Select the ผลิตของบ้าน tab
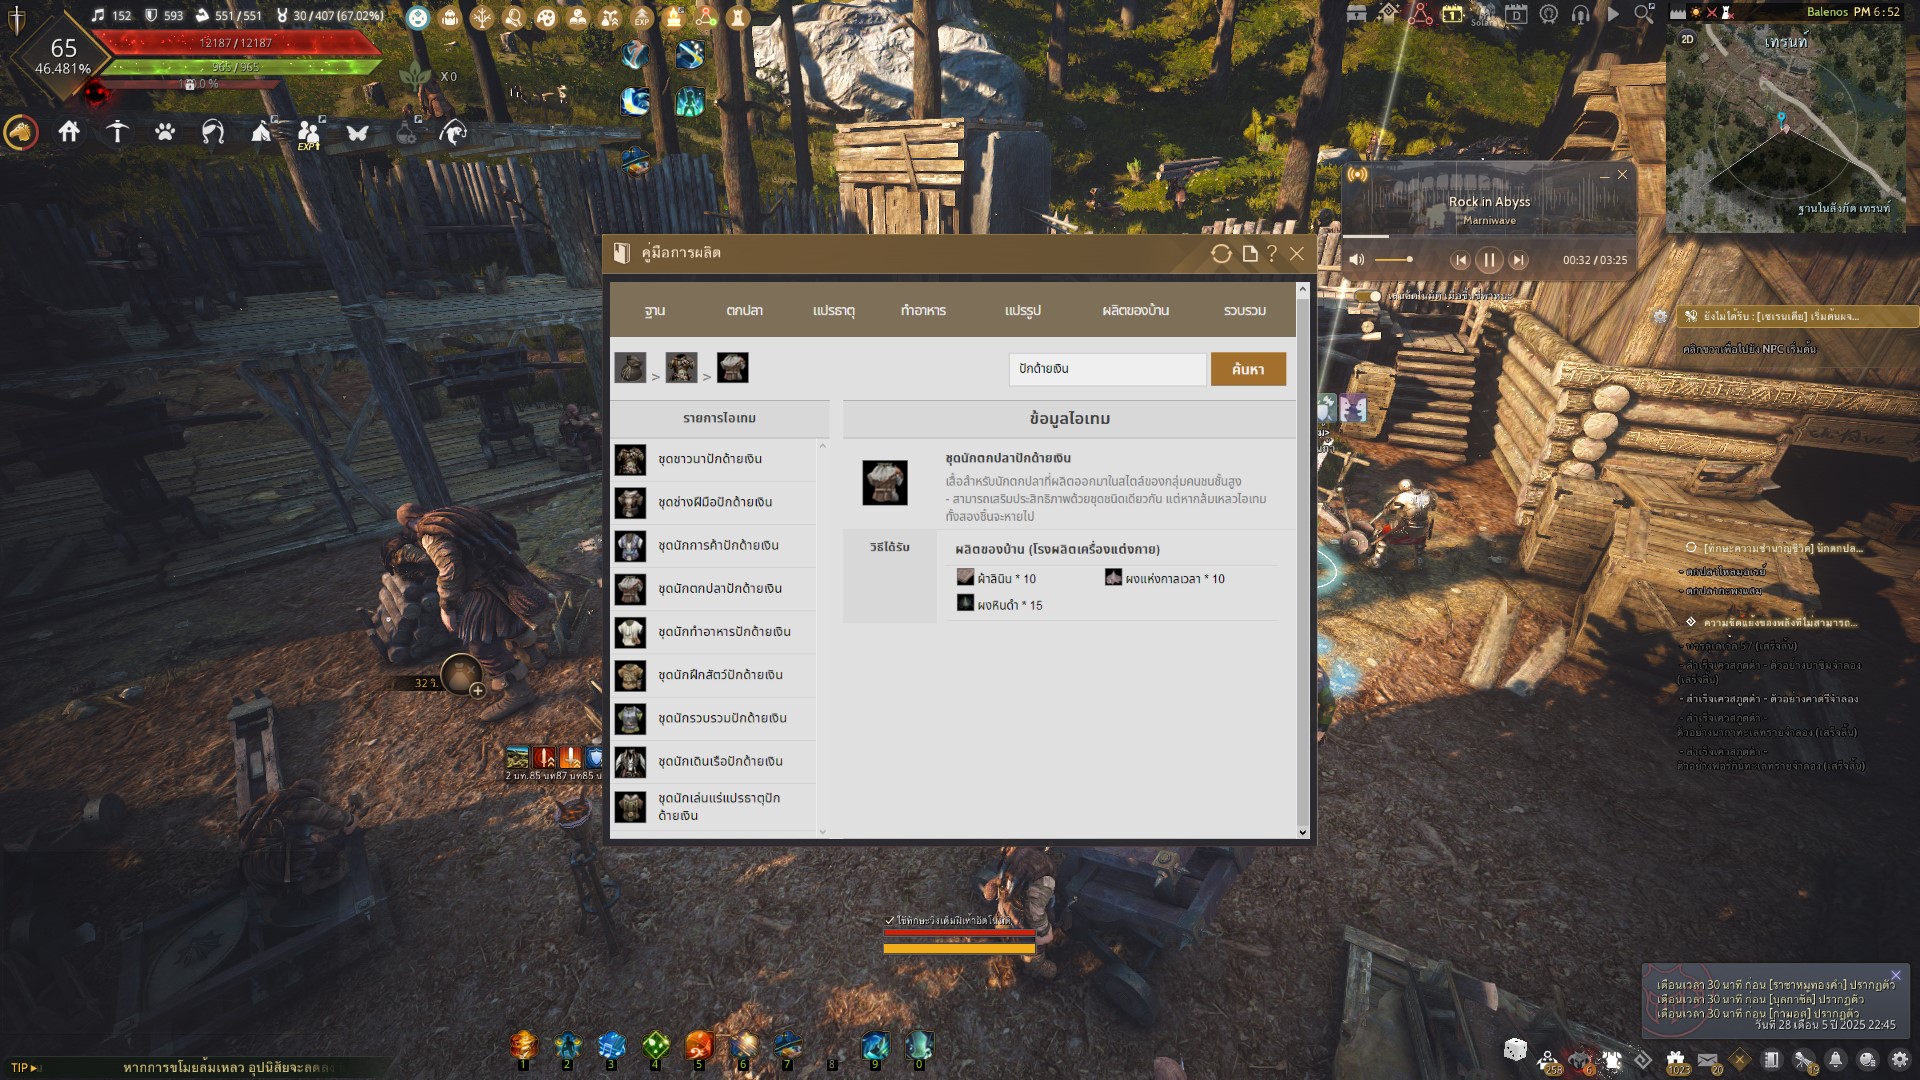 pyautogui.click(x=1135, y=311)
